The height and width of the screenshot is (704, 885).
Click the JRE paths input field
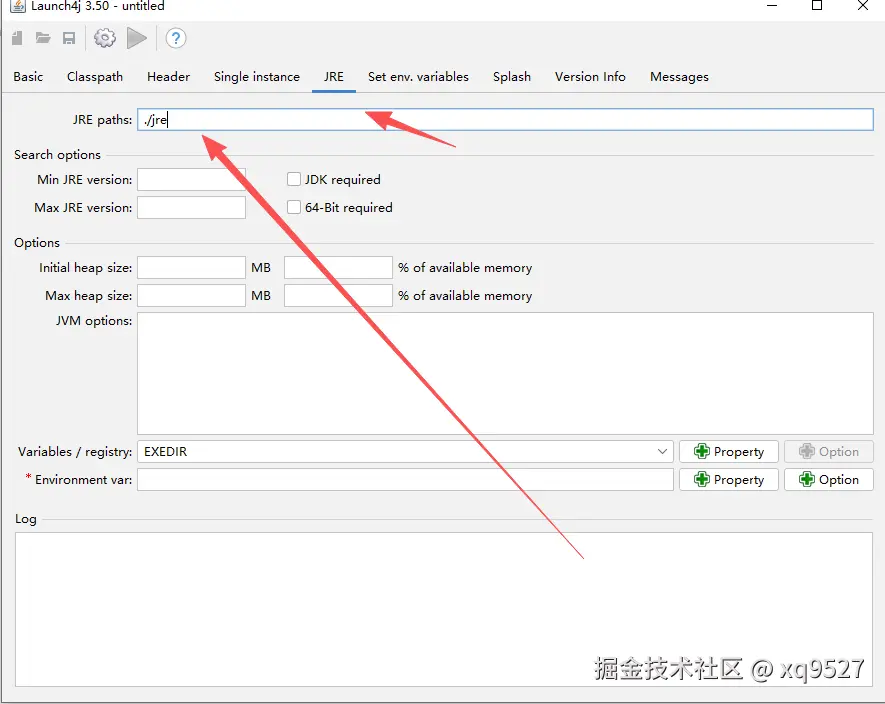point(505,120)
